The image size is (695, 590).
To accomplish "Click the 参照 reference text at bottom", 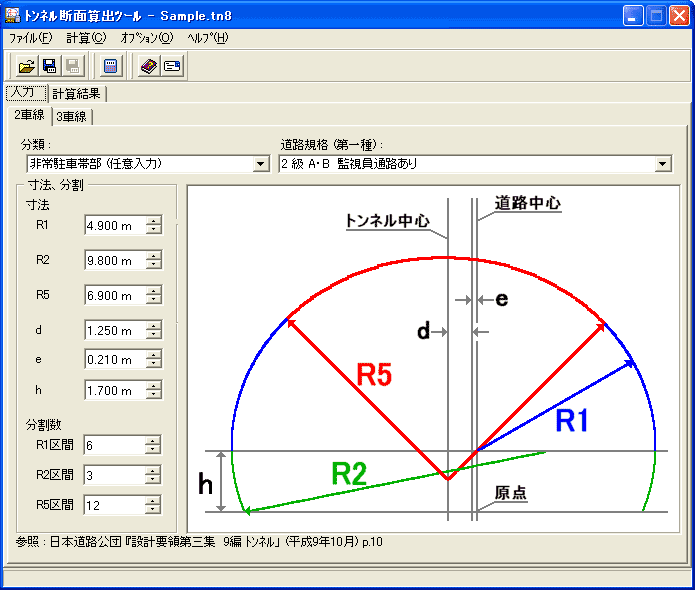I will pyautogui.click(x=199, y=542).
